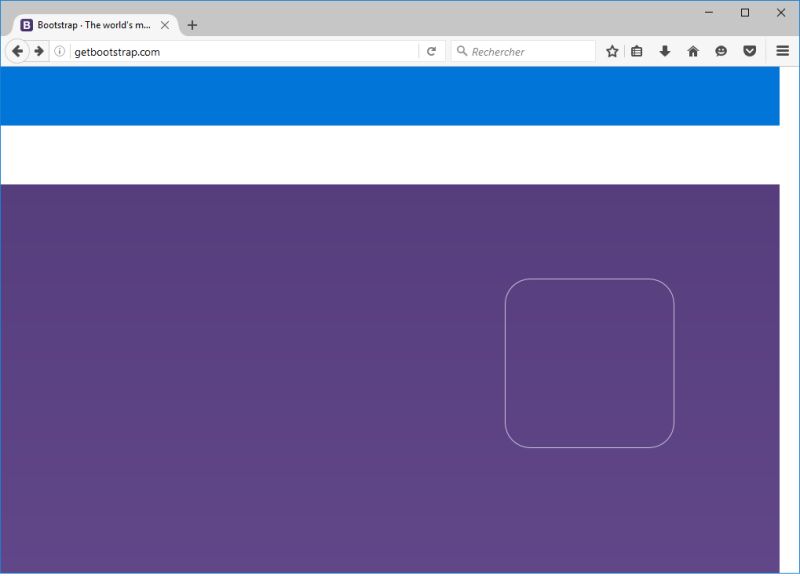Navigate back with the left arrow
This screenshot has height=576, width=800.
(x=16, y=51)
